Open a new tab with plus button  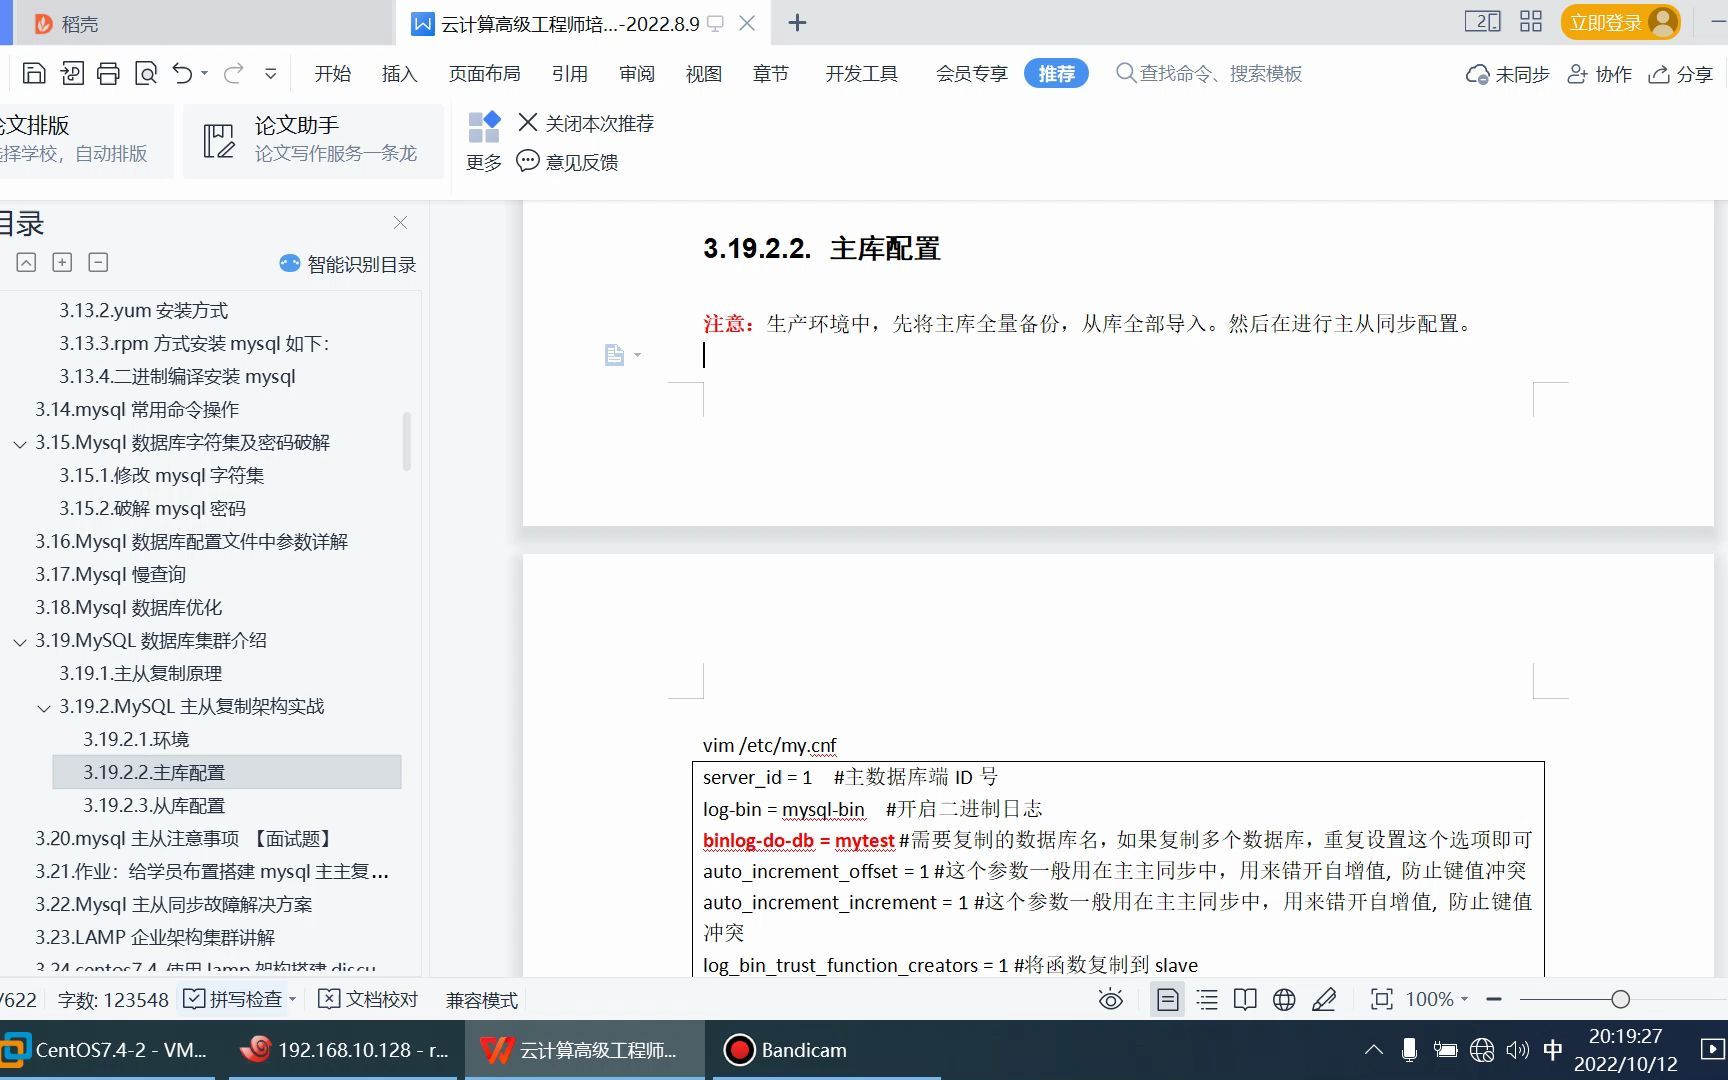tap(797, 23)
